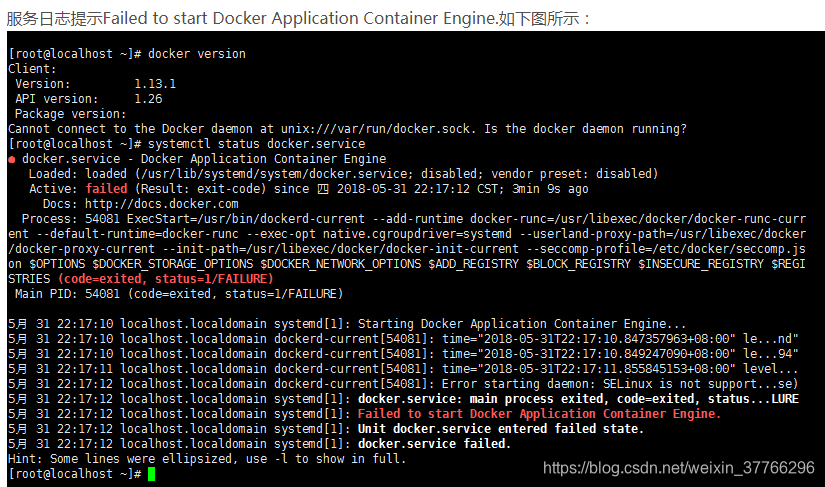Click red 'Failed to start Docker Application Container Engine.'
The height and width of the screenshot is (487, 825).
[x=539, y=414]
